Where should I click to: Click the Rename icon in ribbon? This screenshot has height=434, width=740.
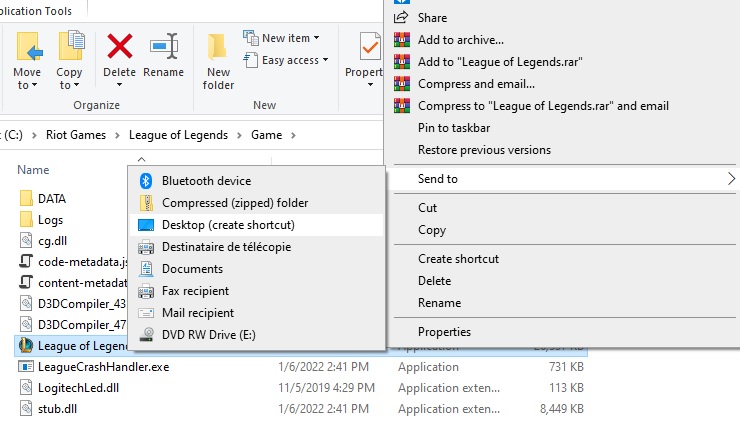pos(164,46)
